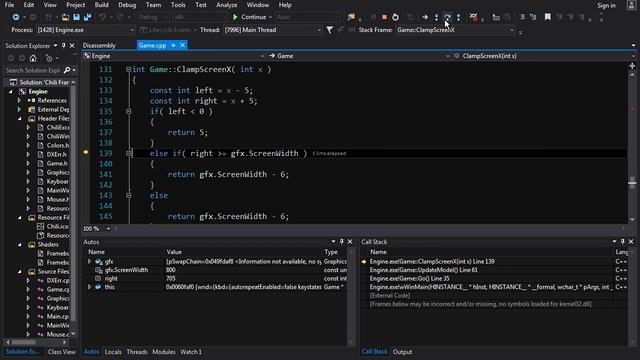Viewport: 640px width, 360px height.
Task: Pin the Autos window
Action: click(x=342, y=242)
